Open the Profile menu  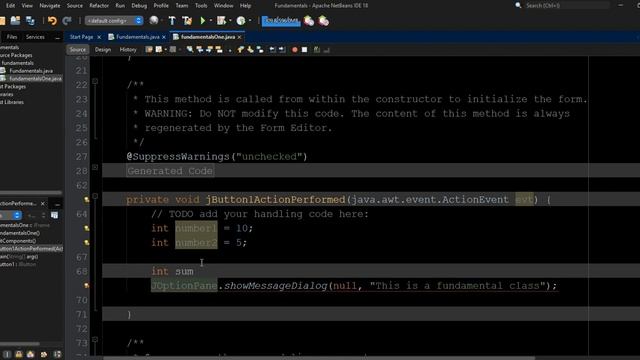point(161,6)
